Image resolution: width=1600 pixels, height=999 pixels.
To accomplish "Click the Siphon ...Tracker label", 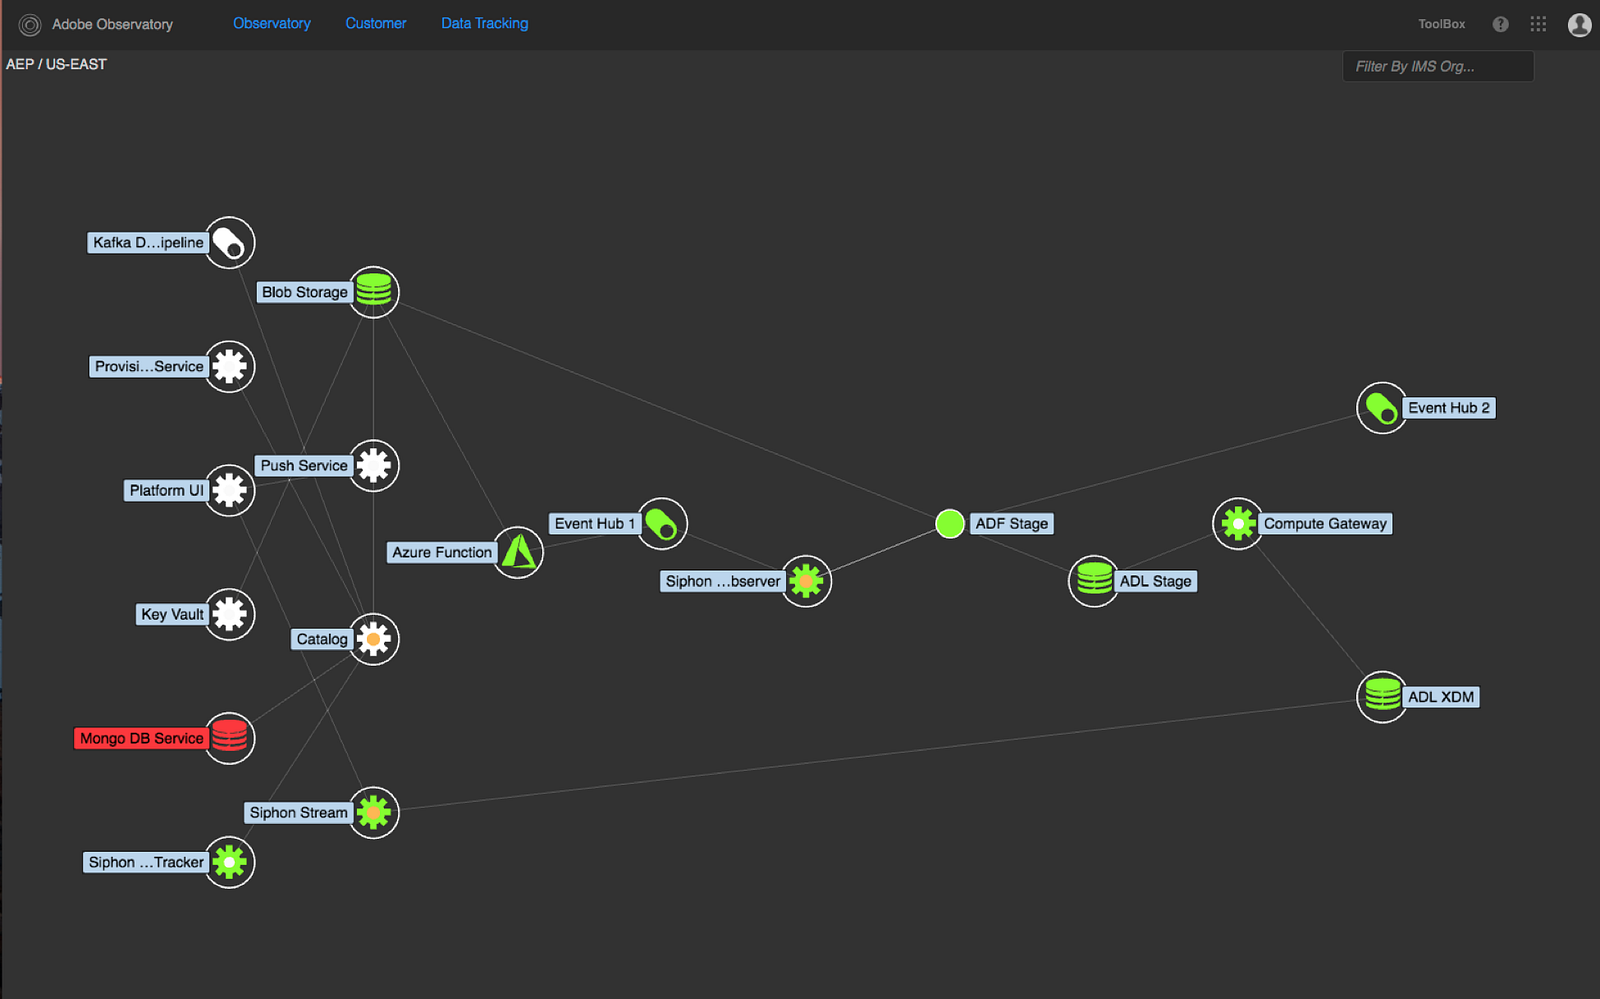I will [146, 862].
